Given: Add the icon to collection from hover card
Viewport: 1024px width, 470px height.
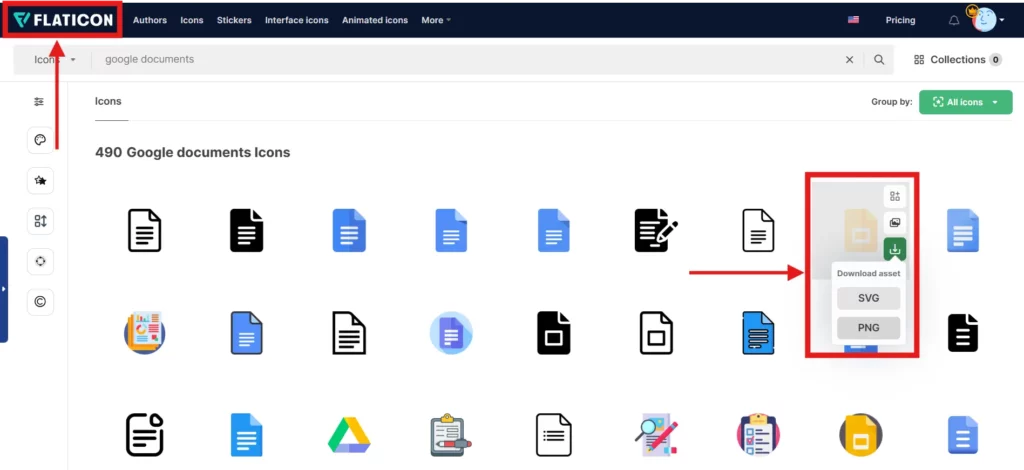Looking at the screenshot, I should pos(894,196).
